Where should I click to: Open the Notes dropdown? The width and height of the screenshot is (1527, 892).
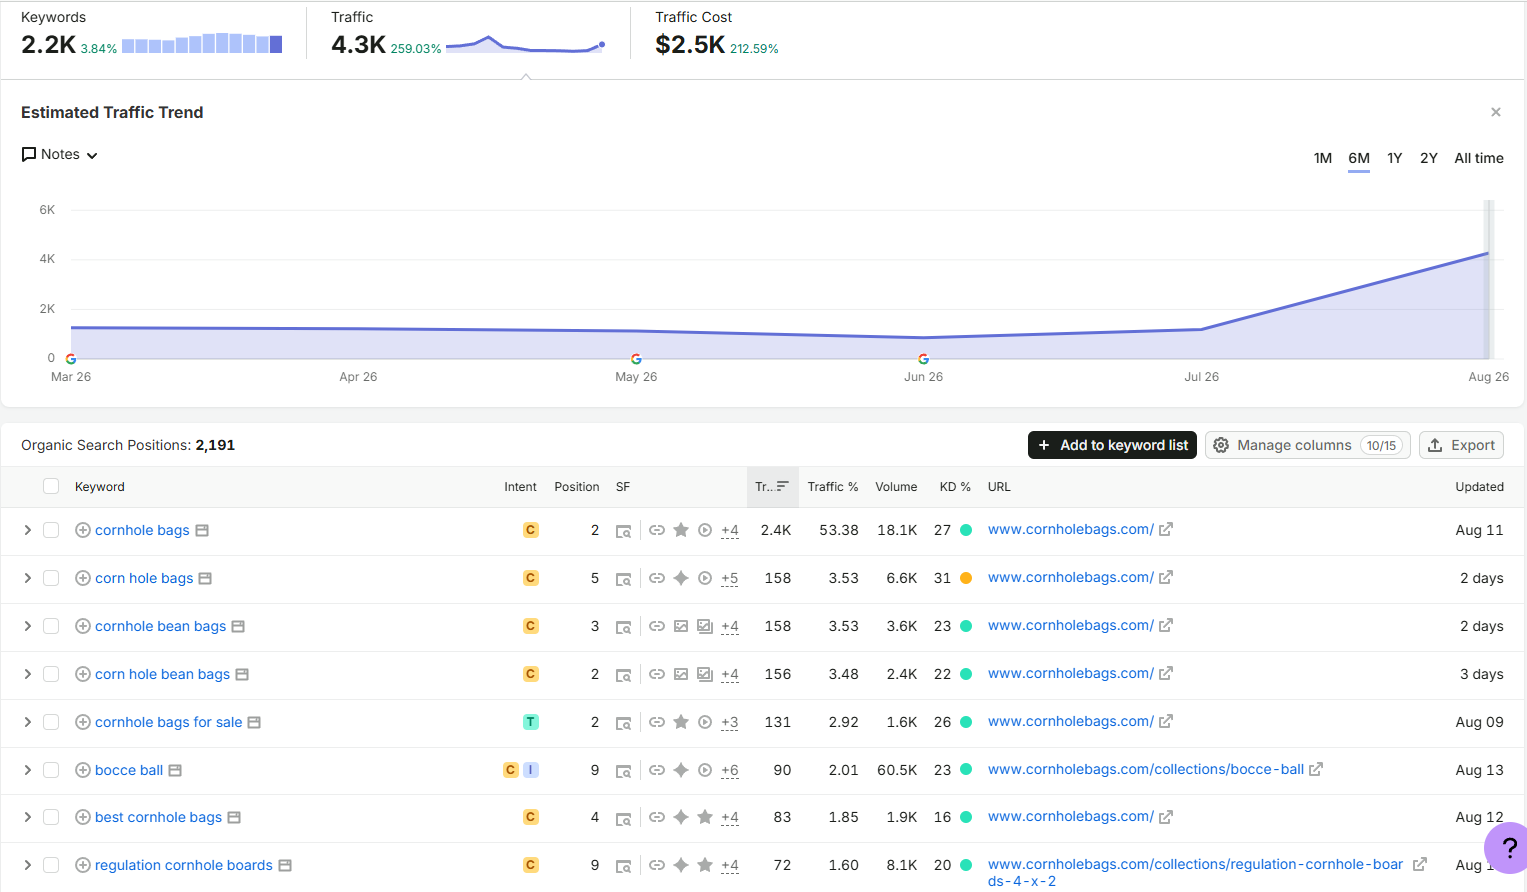click(x=60, y=155)
